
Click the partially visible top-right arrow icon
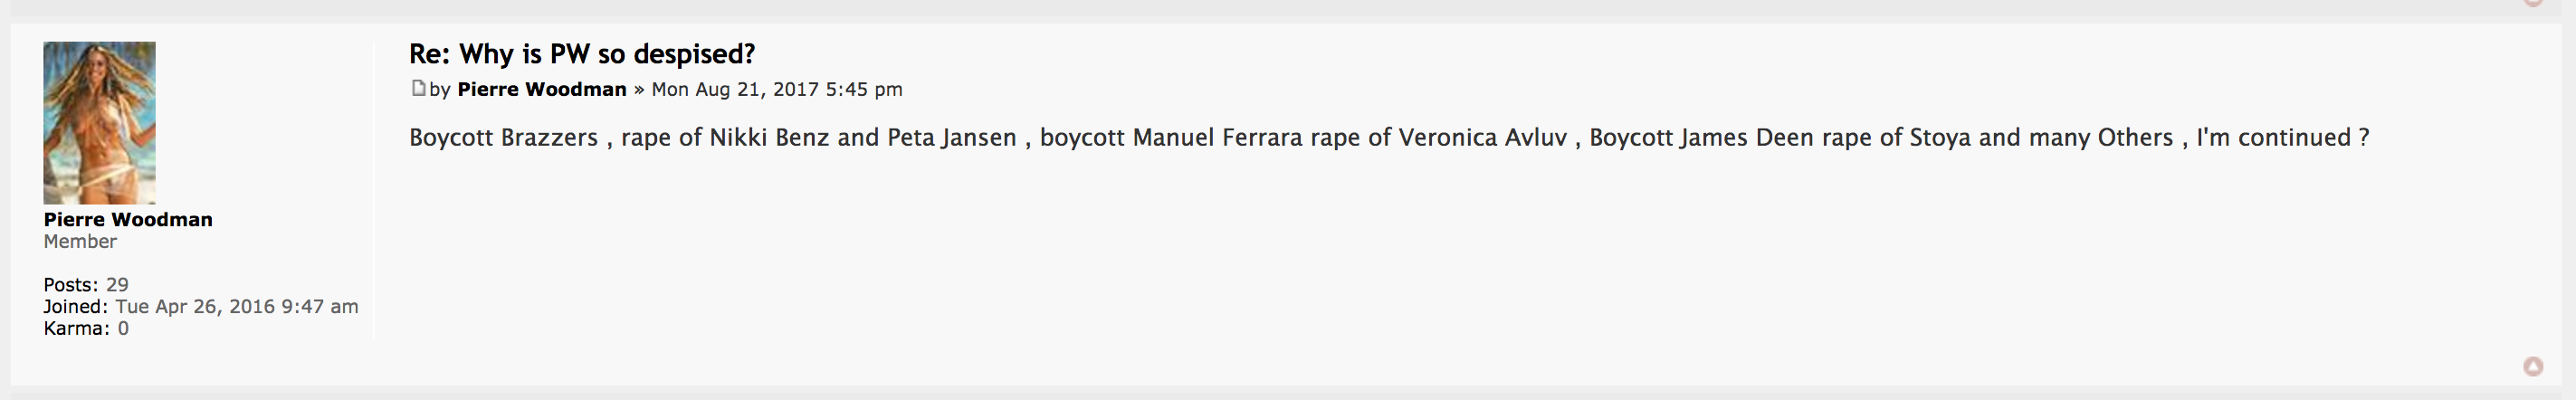point(2532,3)
